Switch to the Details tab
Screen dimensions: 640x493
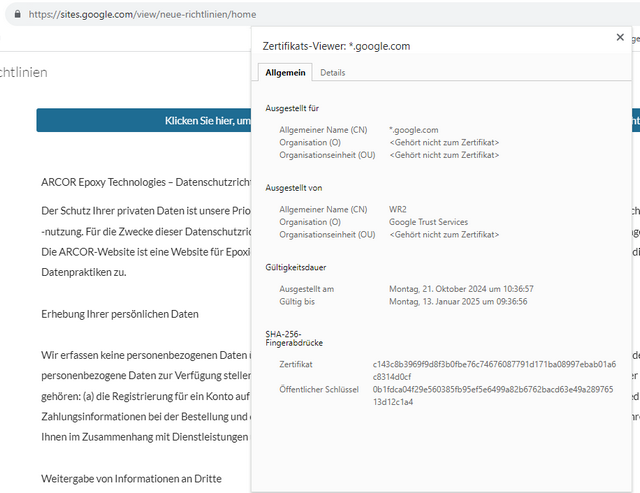333,73
